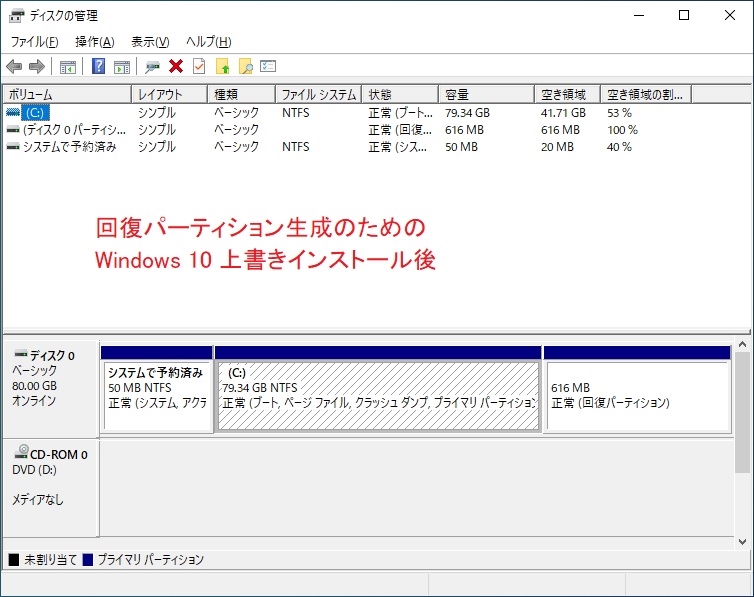
Task: Click the drive icon of ディスク 0 パーティション row
Action: (x=13, y=130)
